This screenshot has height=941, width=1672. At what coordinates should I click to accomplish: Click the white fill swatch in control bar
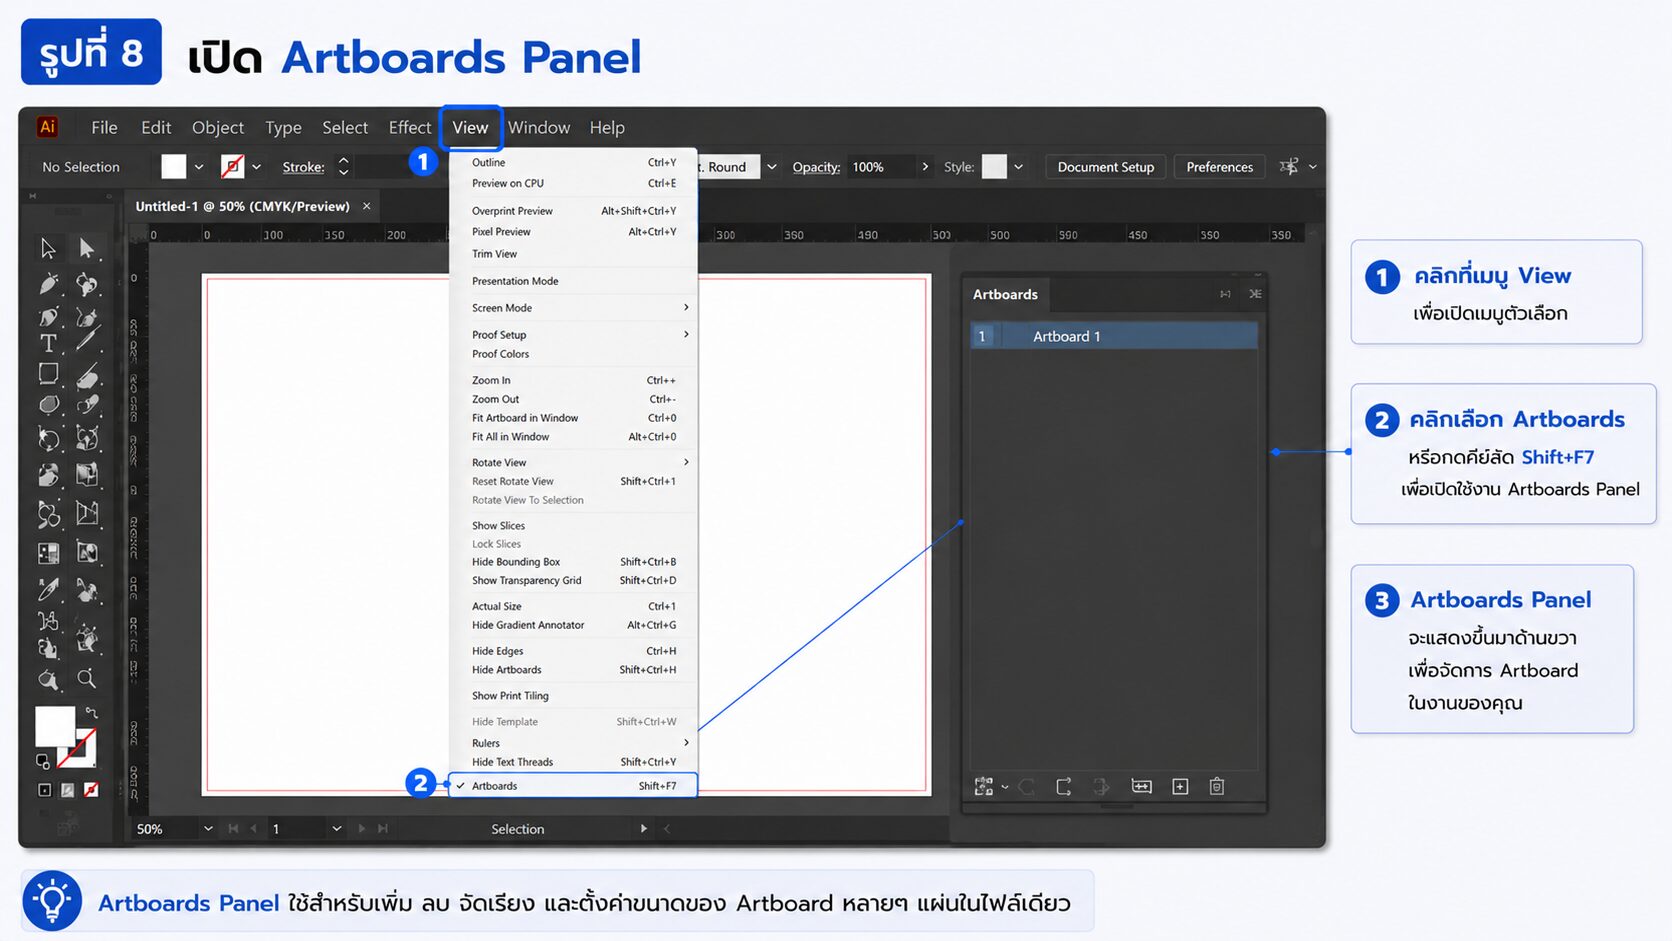[174, 166]
